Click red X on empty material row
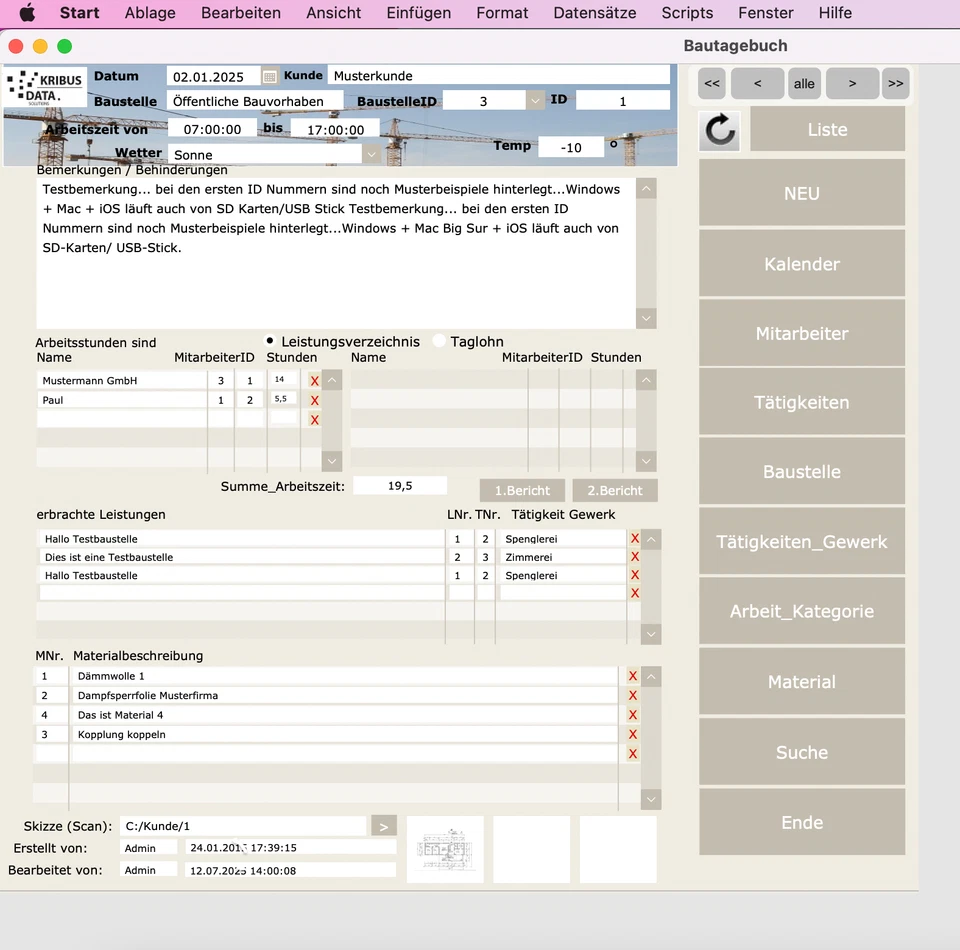The image size is (960, 950). (633, 754)
